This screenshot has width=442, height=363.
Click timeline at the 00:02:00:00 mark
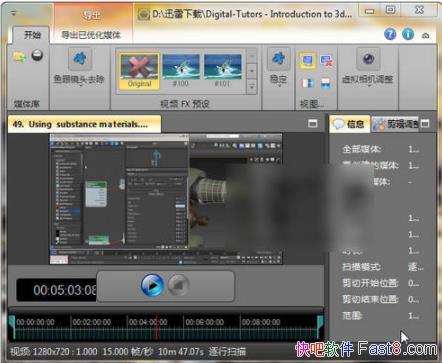(x=92, y=322)
